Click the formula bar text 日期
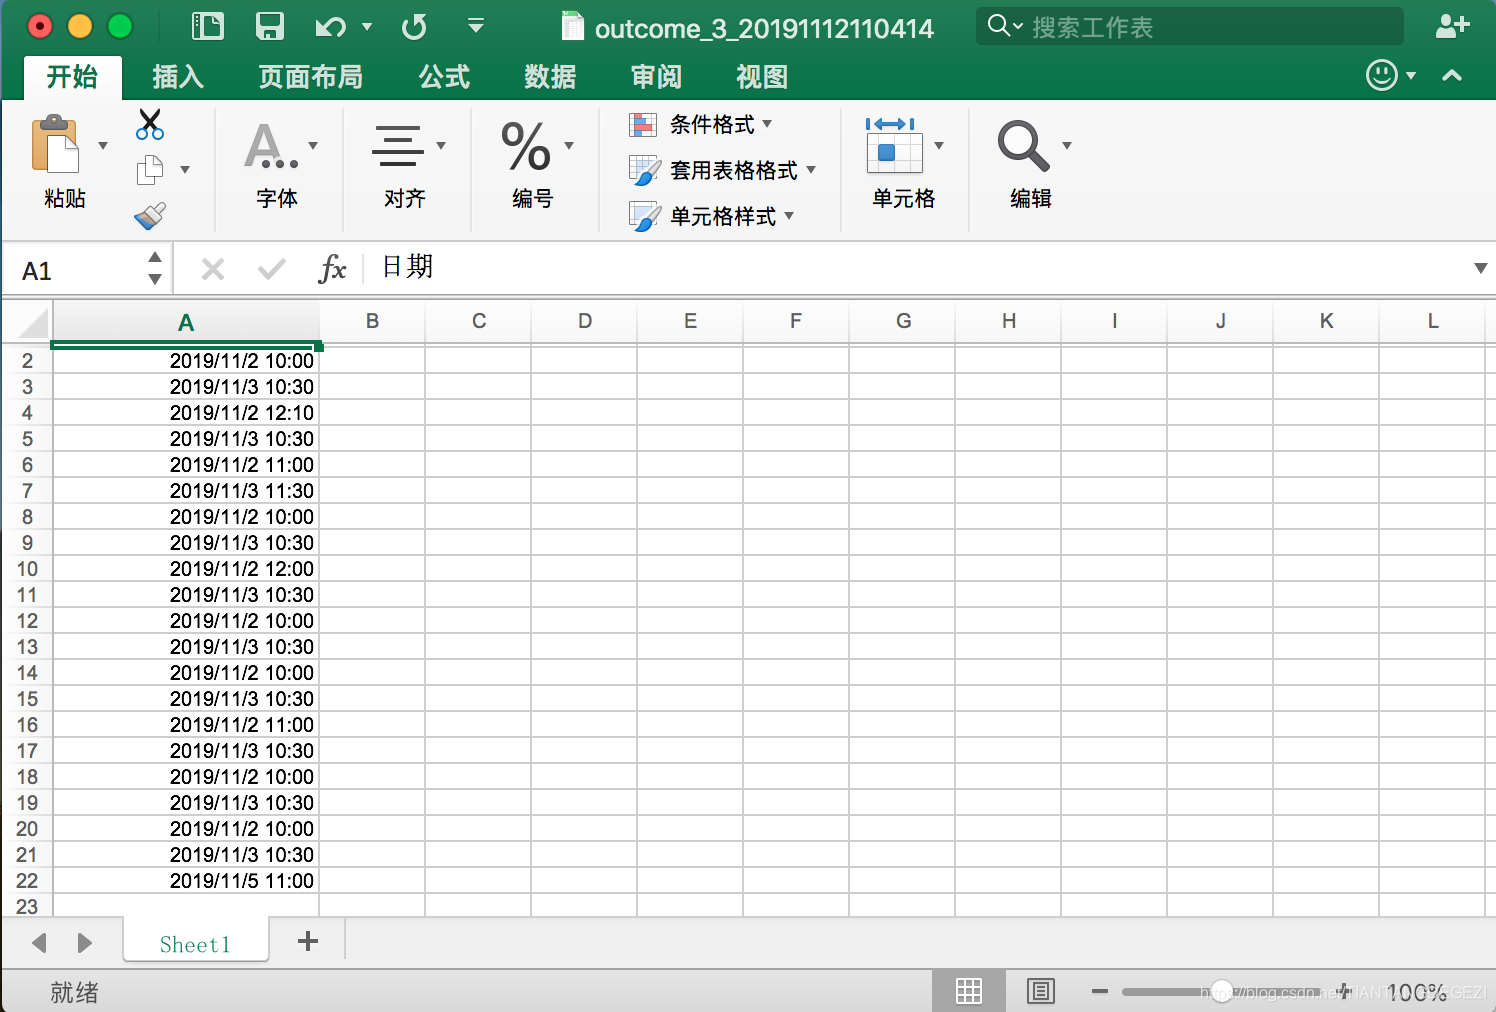The image size is (1496, 1012). click(407, 267)
